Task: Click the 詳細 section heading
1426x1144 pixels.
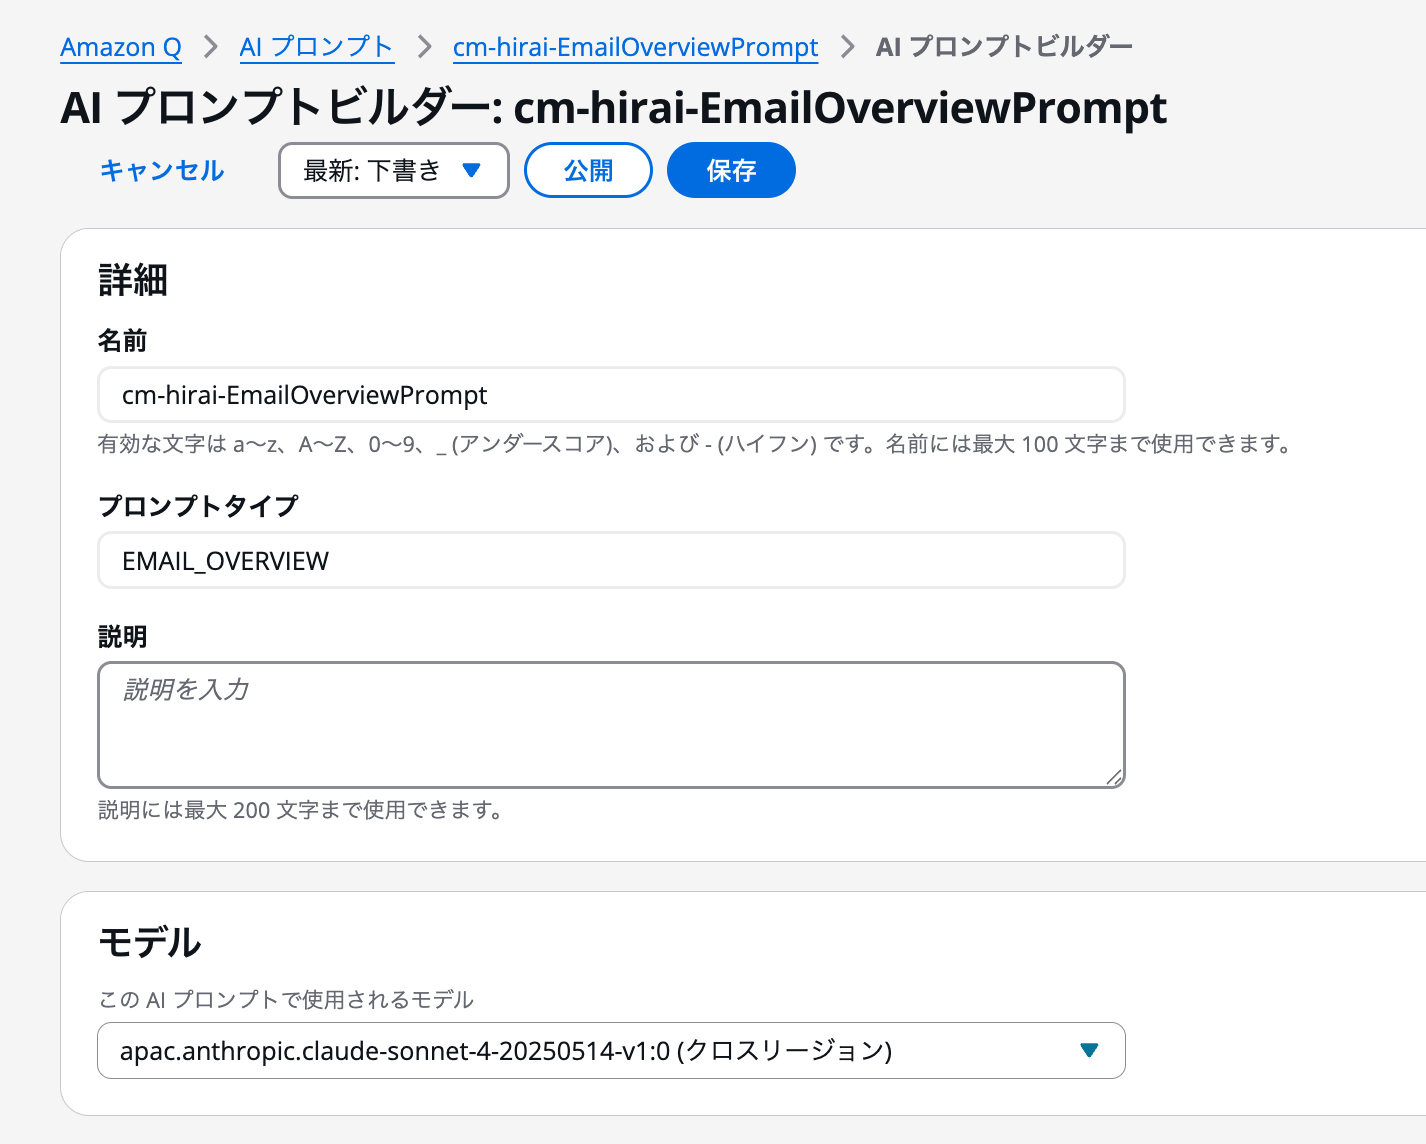Action: 133,280
